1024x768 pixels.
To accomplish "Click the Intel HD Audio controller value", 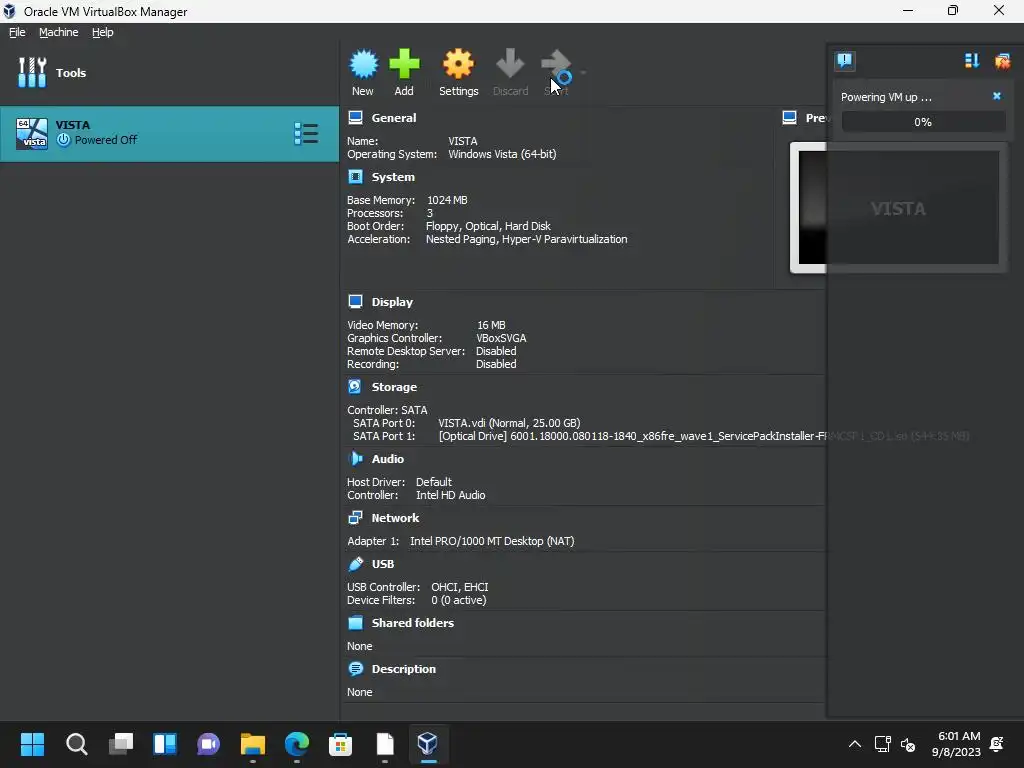I will click(x=451, y=495).
